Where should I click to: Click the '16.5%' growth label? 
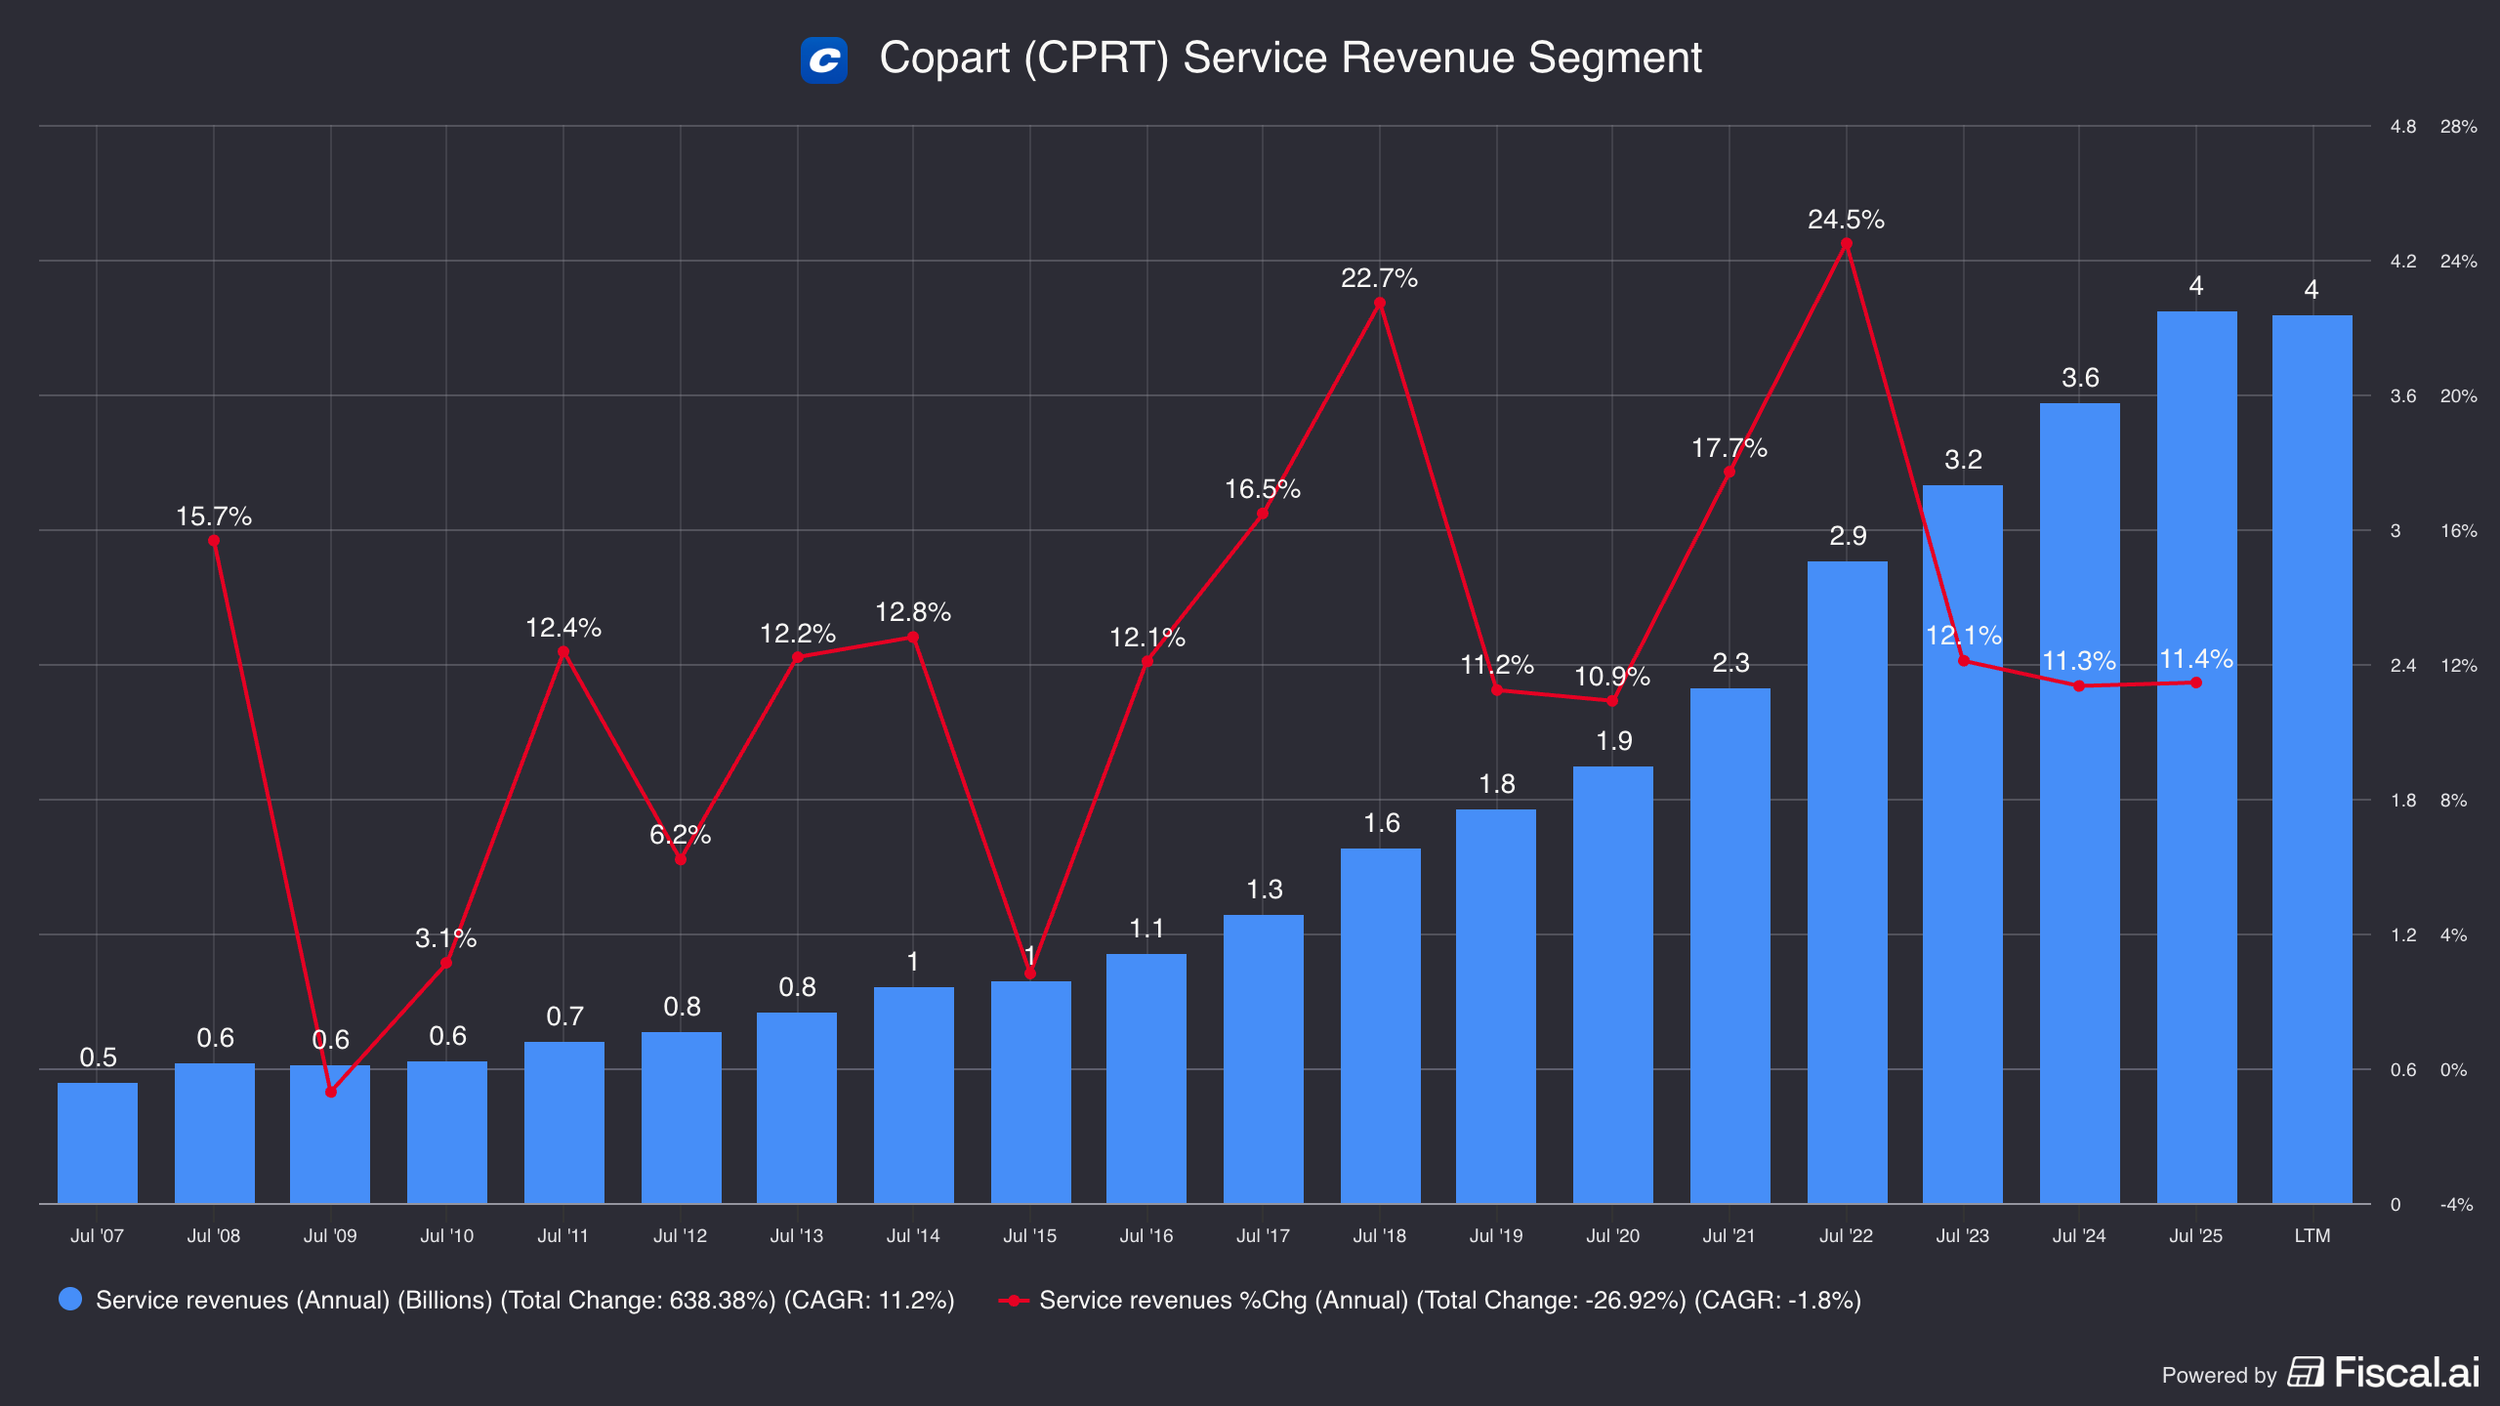1263,489
